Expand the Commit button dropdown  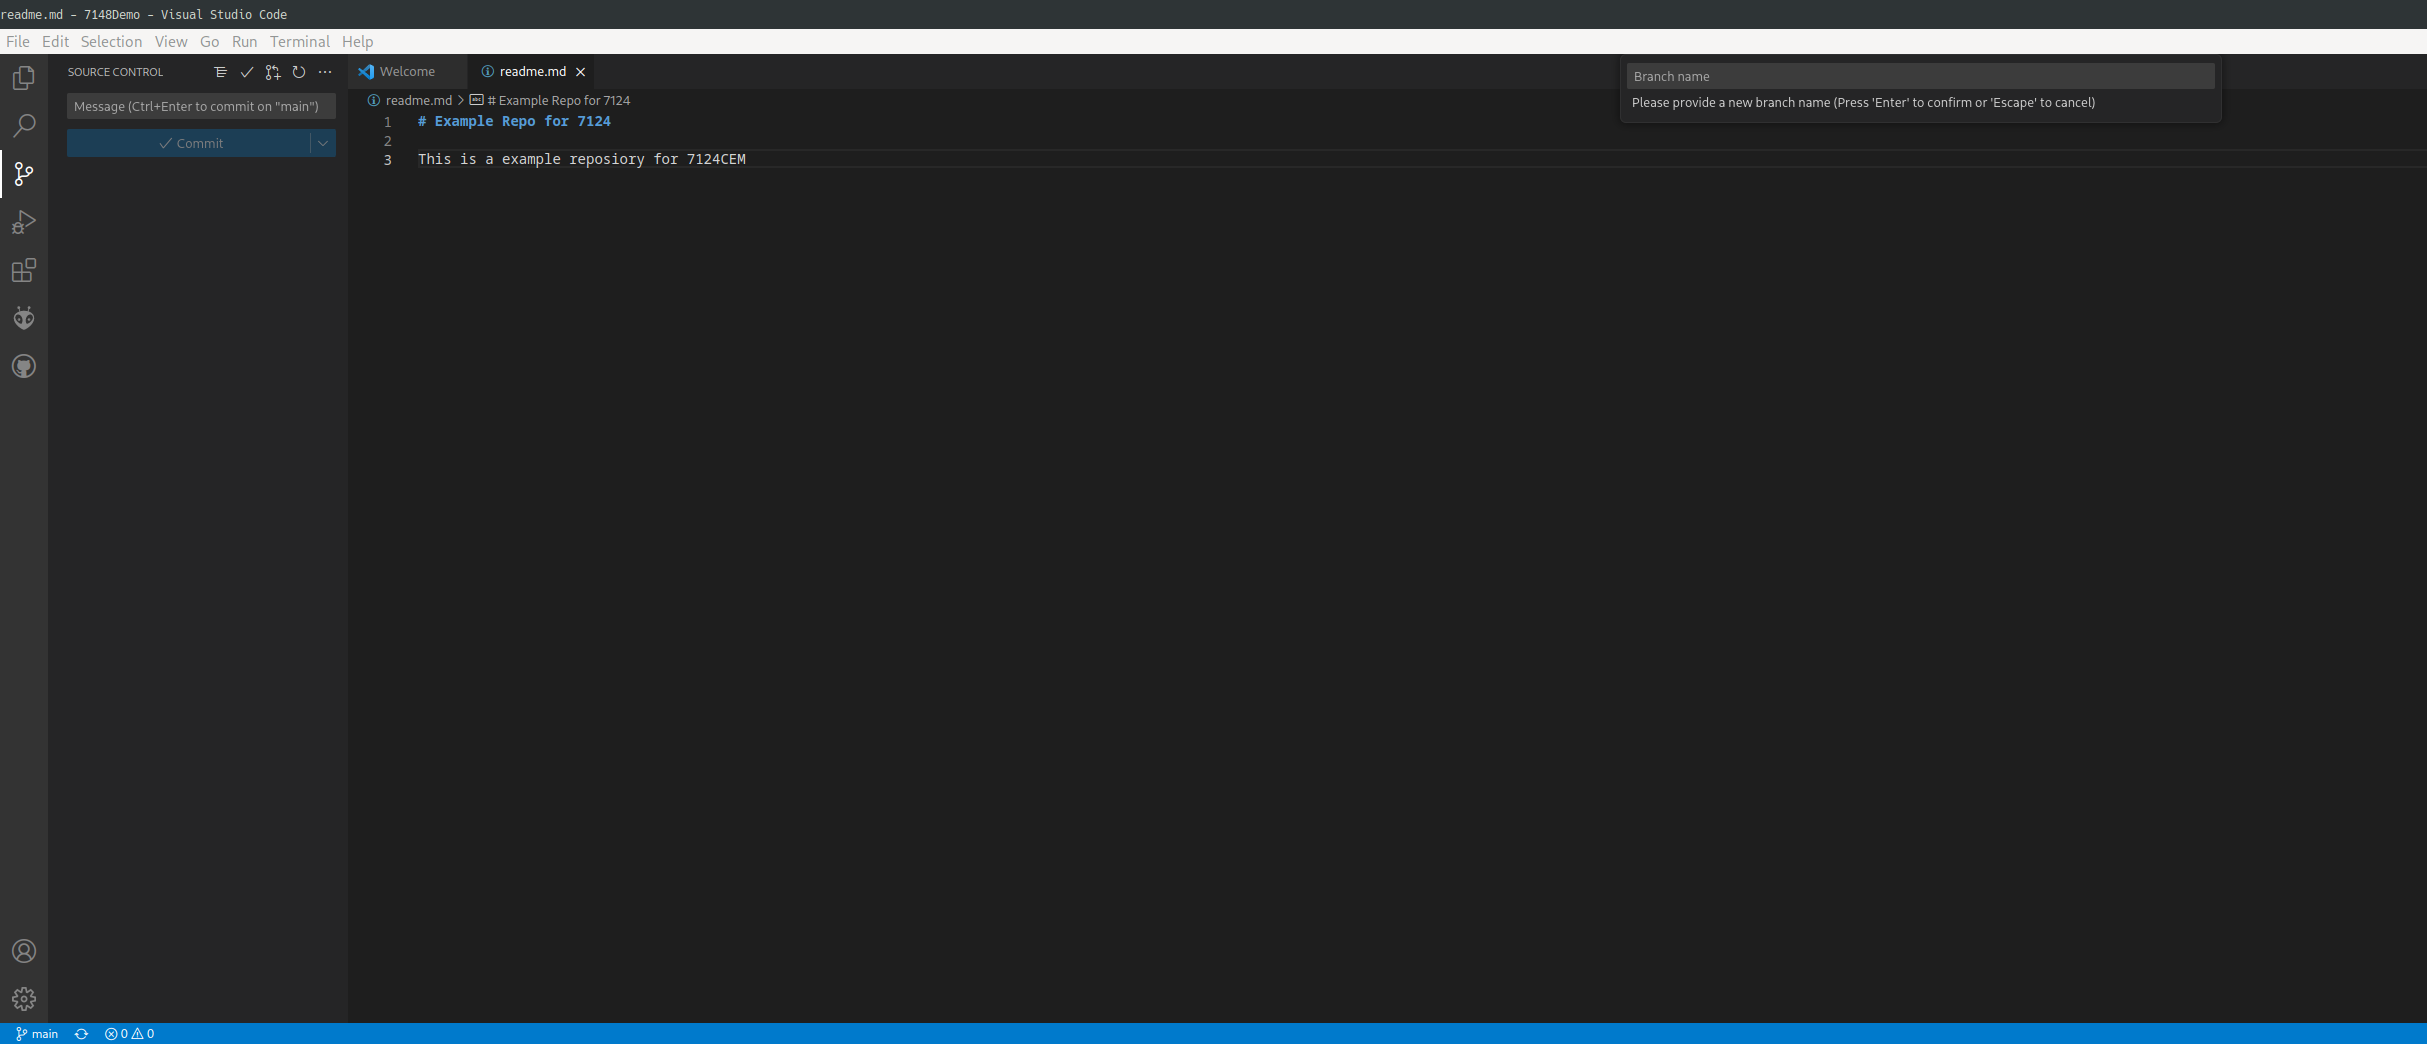point(322,143)
